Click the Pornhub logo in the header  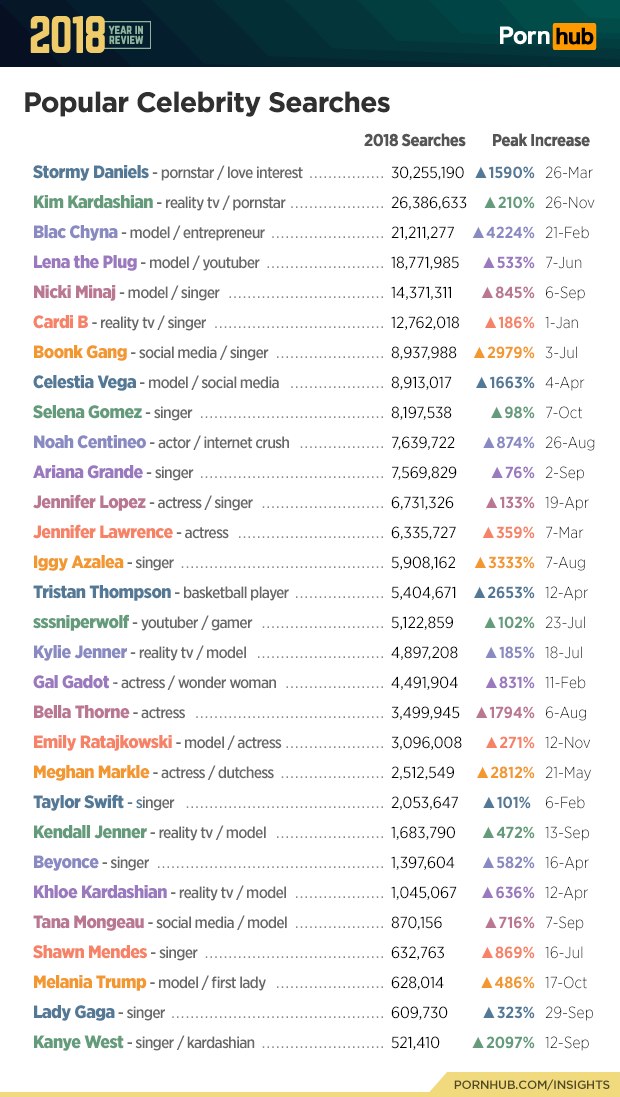point(547,37)
